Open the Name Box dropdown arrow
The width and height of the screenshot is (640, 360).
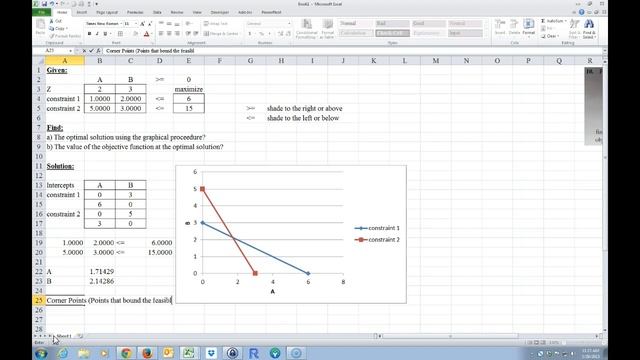pos(71,51)
